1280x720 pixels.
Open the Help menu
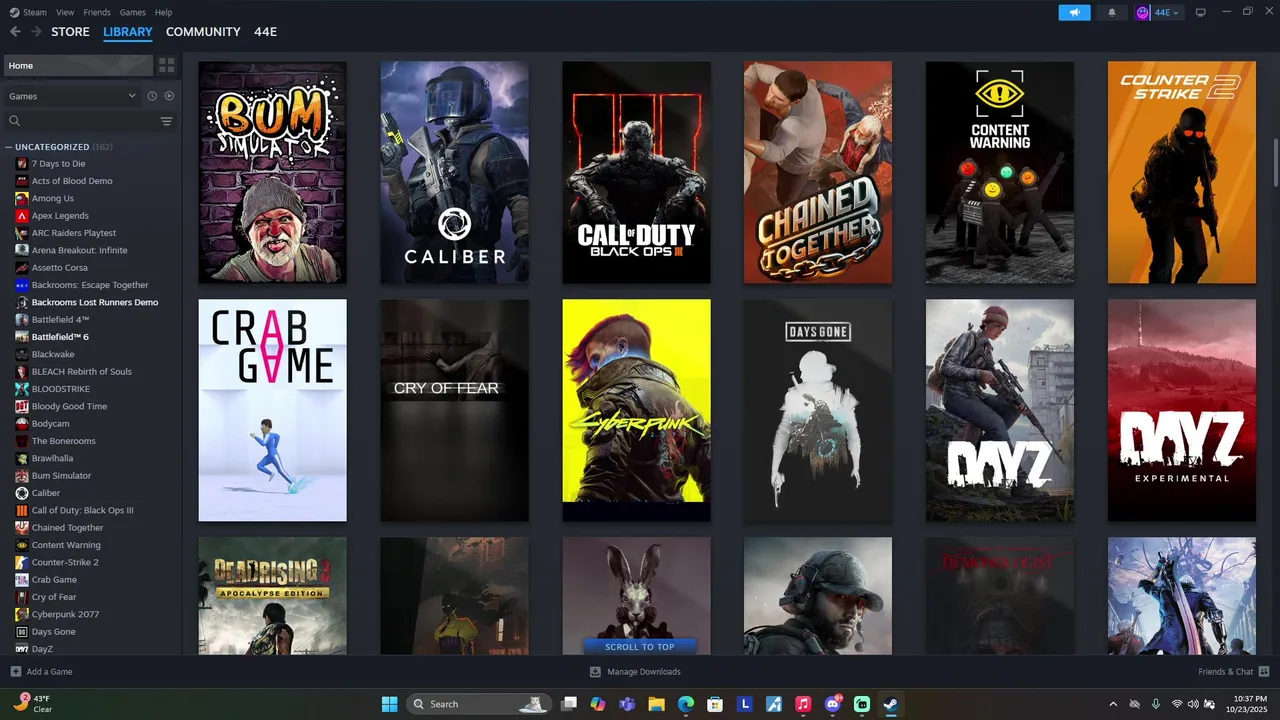point(163,12)
